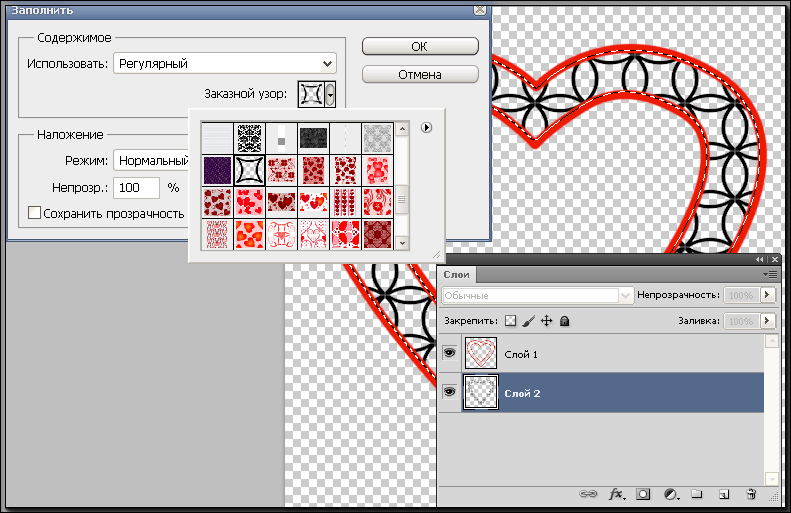This screenshot has width=791, height=513.
Task: Enable Сохранить прозрачность checkbox
Action: click(x=34, y=213)
